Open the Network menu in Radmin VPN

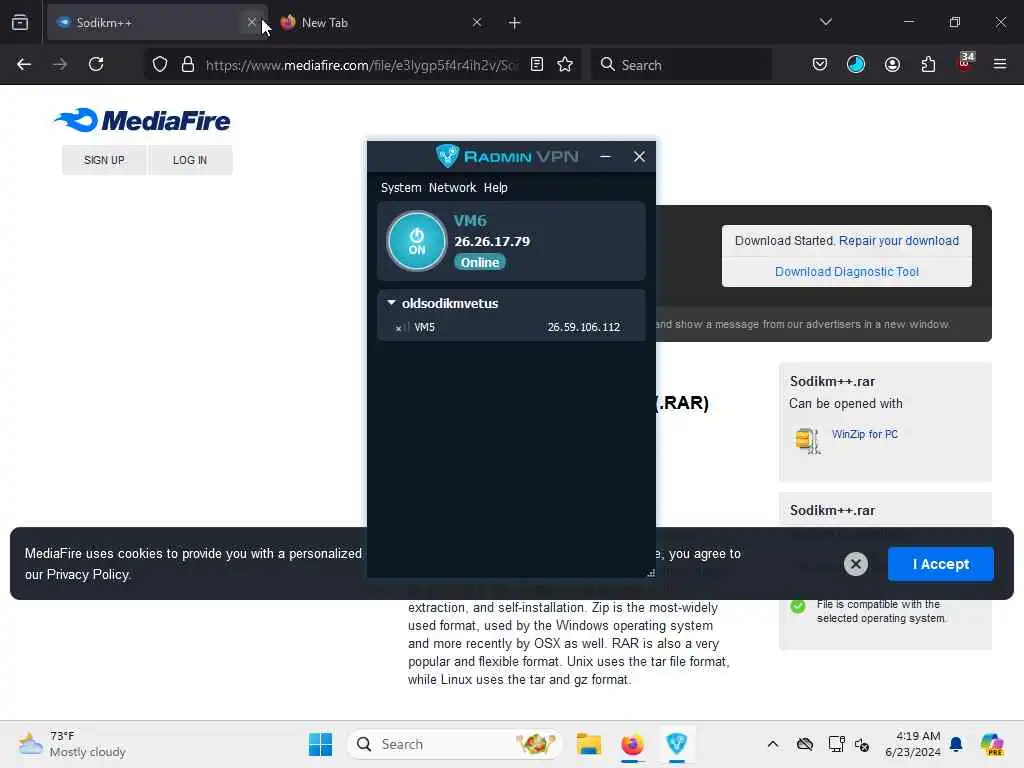453,187
